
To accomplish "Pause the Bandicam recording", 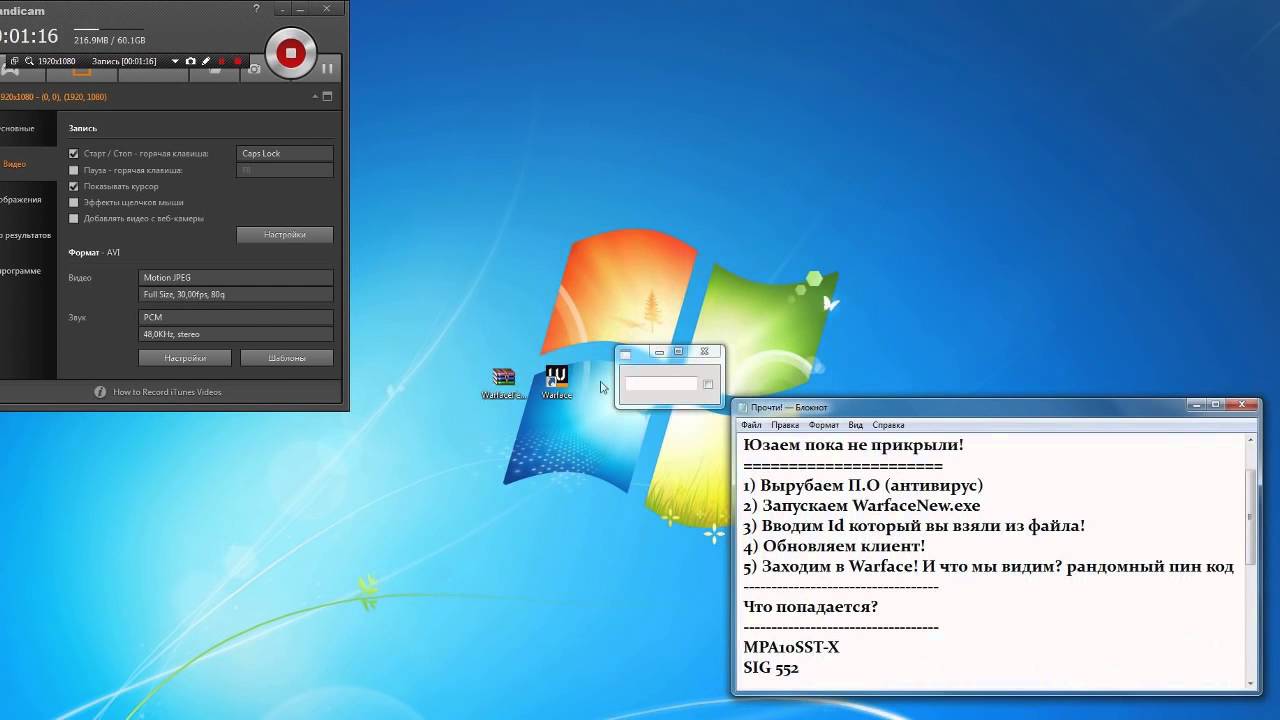I will click(x=327, y=69).
